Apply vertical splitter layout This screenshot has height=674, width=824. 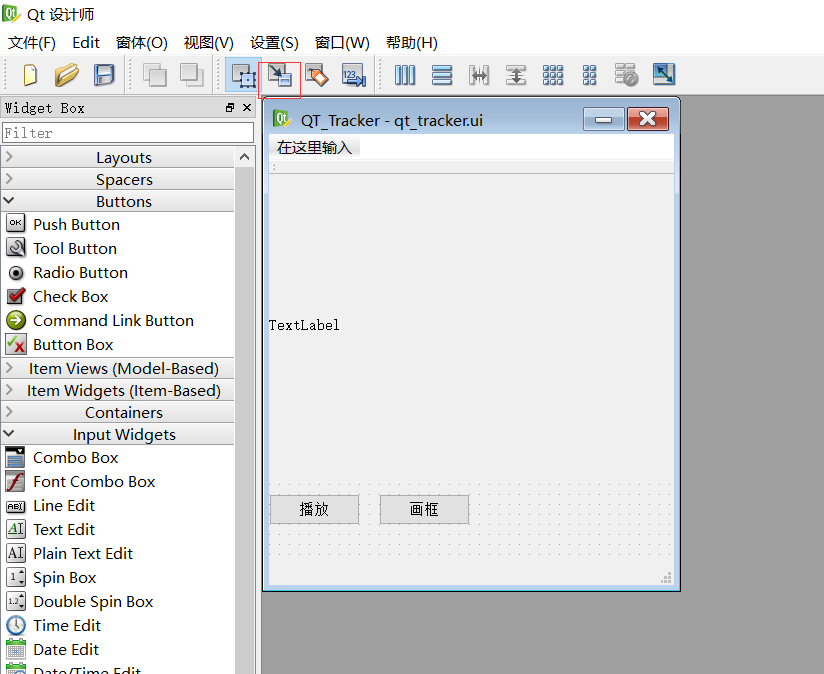click(x=516, y=75)
